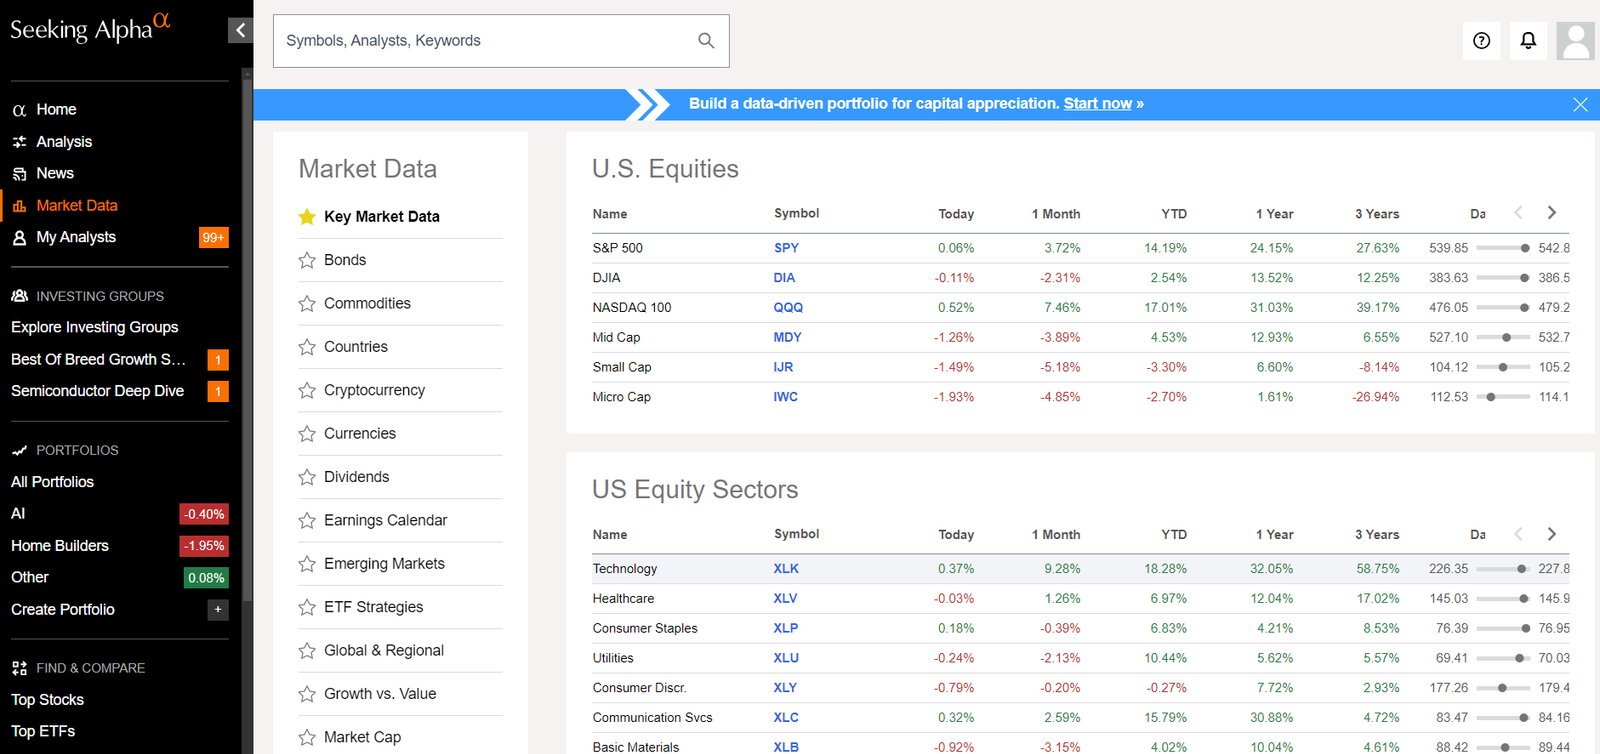The width and height of the screenshot is (1600, 754).
Task: Click the Start now banner link
Action: pos(1097,104)
